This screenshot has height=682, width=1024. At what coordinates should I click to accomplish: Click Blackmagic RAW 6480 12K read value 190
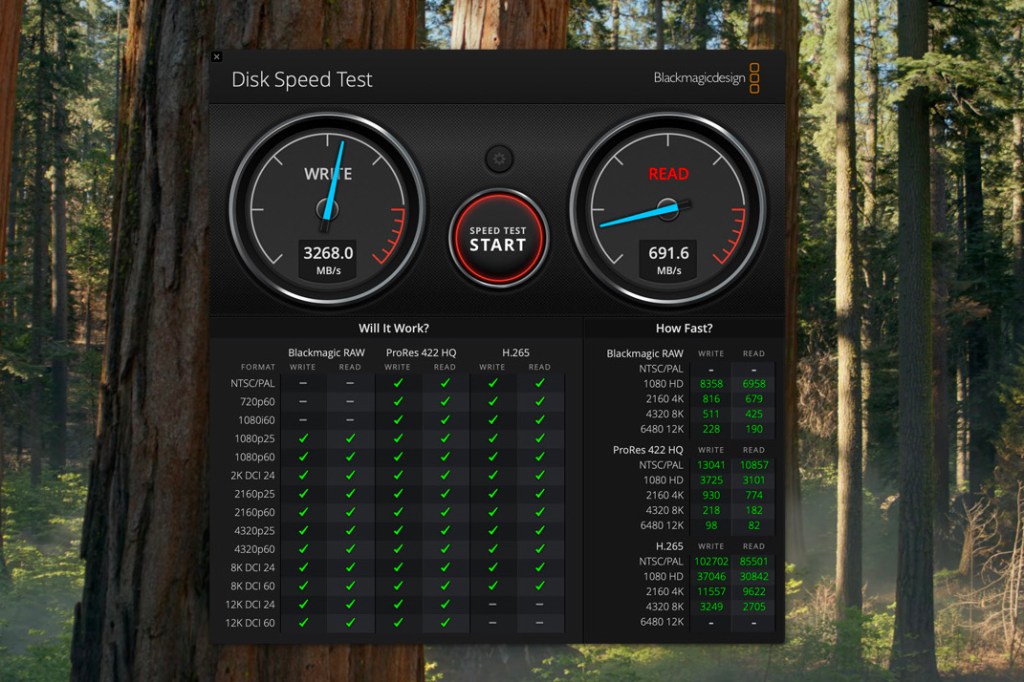(754, 429)
